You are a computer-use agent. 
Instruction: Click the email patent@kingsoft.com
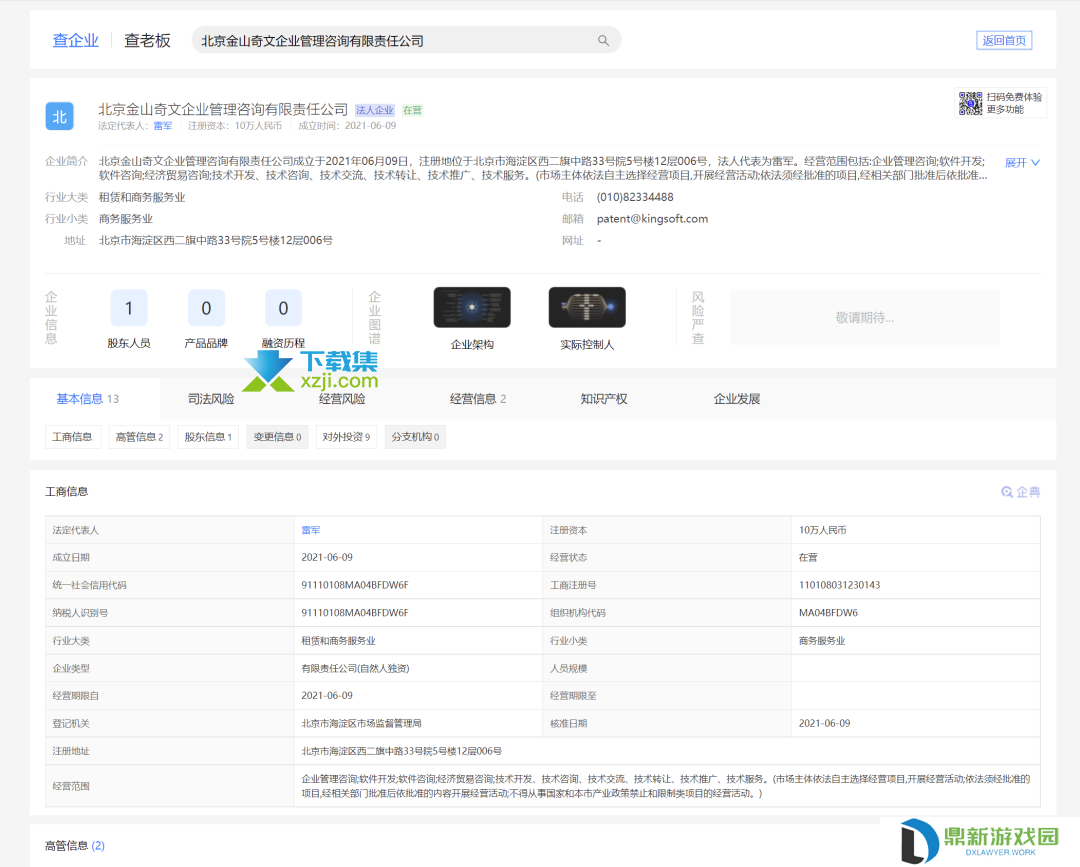(652, 218)
